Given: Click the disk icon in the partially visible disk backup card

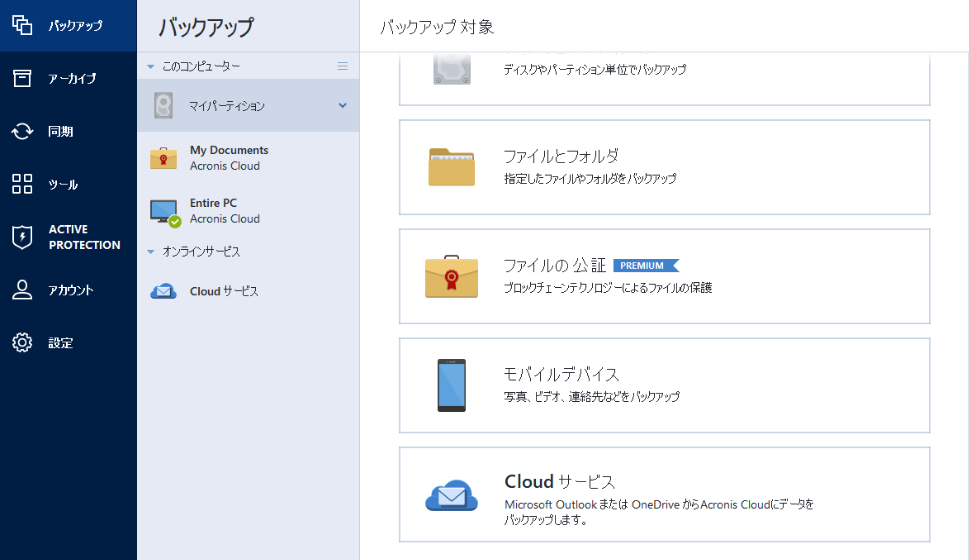Looking at the screenshot, I should click(452, 69).
